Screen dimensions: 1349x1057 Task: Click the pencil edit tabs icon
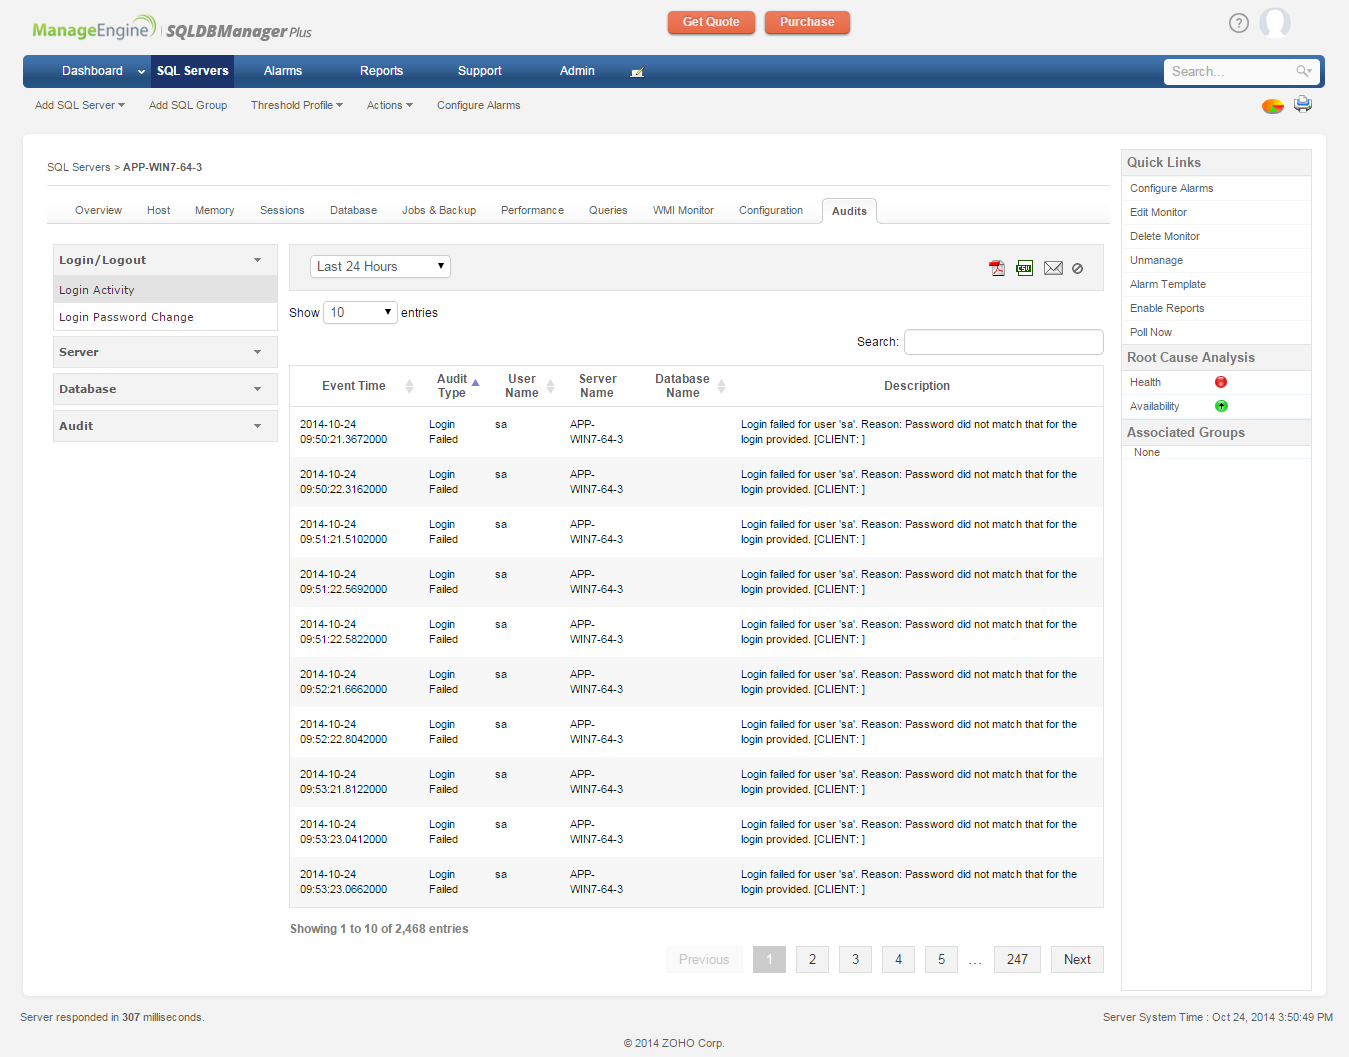(637, 72)
